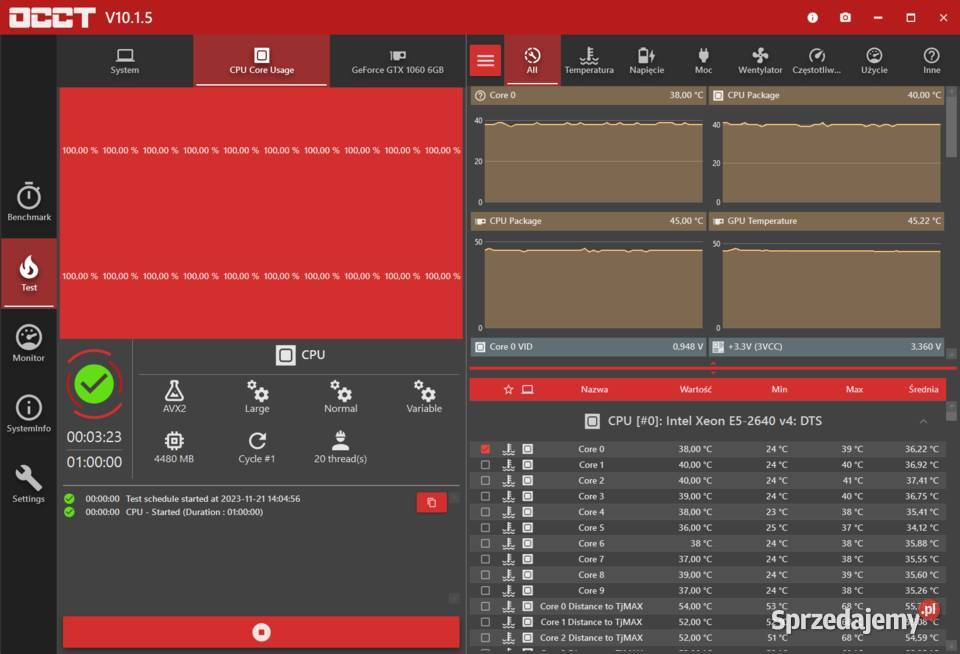
Task: Check the Core 3 checkbox
Action: [x=486, y=496]
